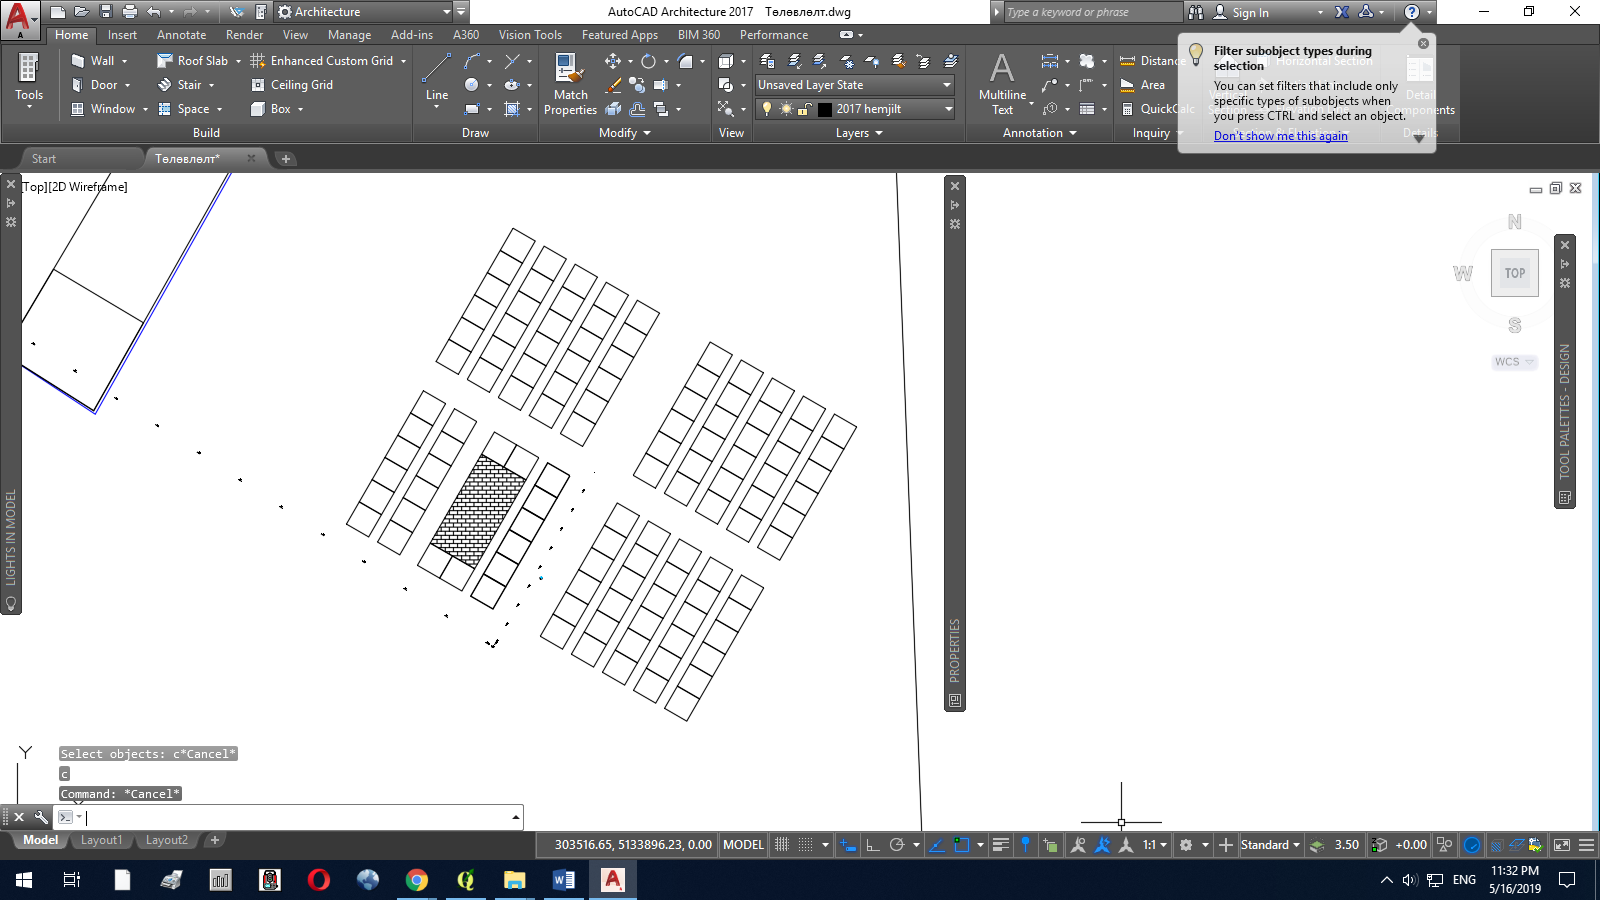Expand the Modify panel
Image resolution: width=1600 pixels, height=900 pixels.
625,133
